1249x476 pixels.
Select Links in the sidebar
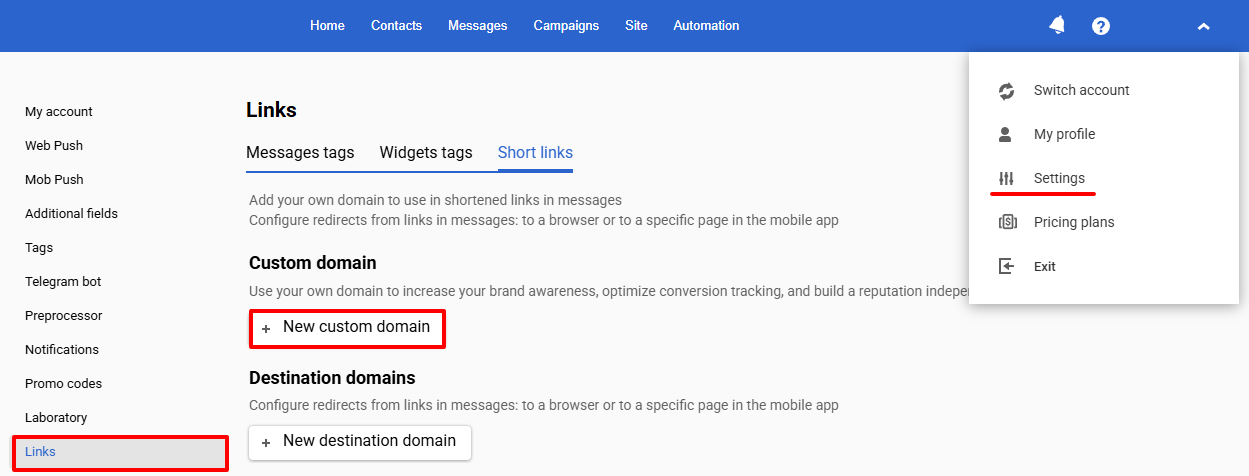[119, 452]
